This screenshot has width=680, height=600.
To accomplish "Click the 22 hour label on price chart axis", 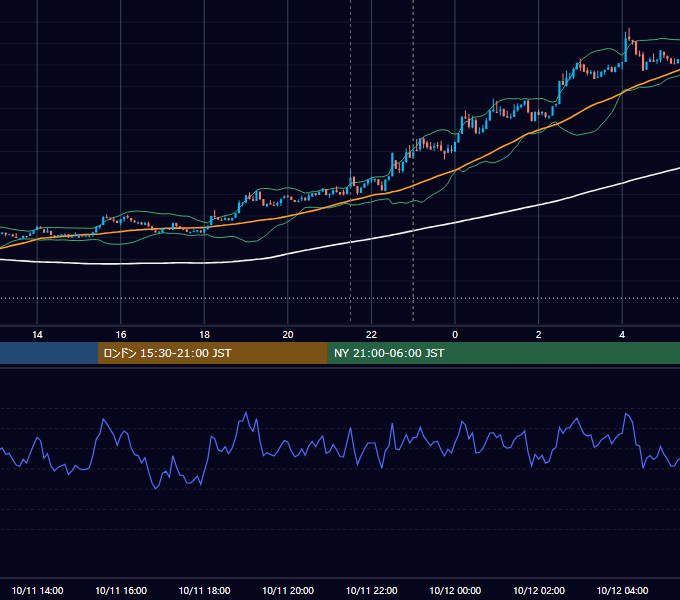I will pyautogui.click(x=371, y=335).
